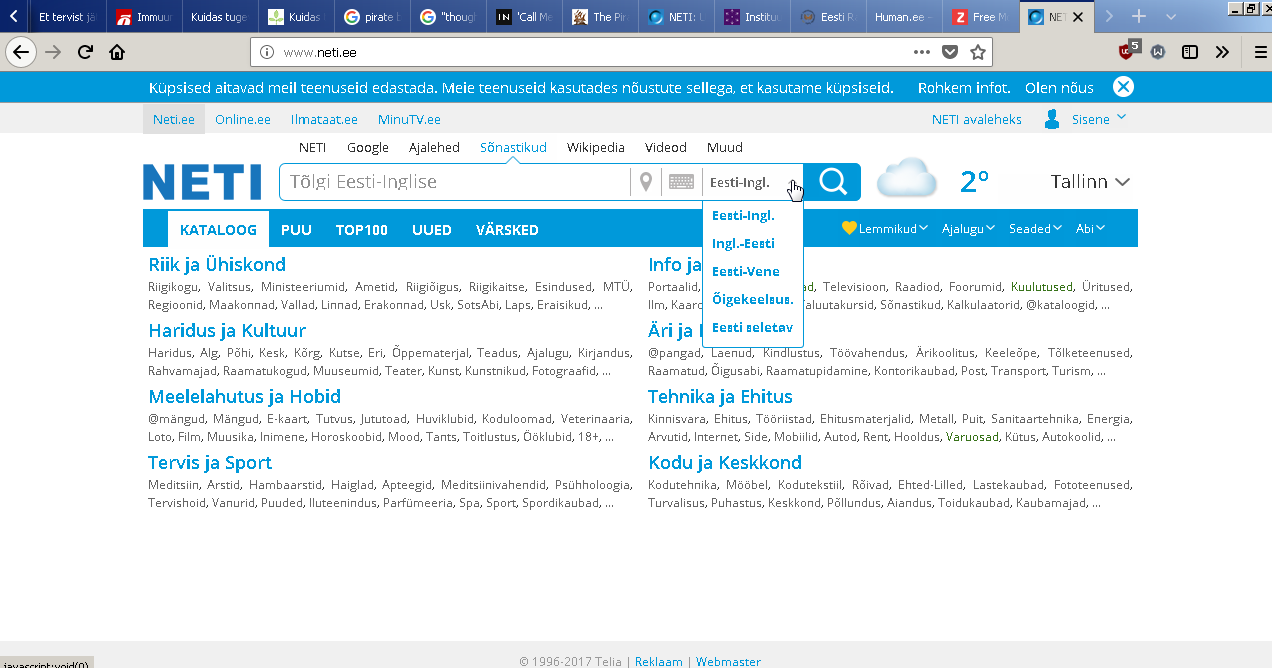Open the Sisene login link
The height and width of the screenshot is (668, 1272).
(1089, 119)
